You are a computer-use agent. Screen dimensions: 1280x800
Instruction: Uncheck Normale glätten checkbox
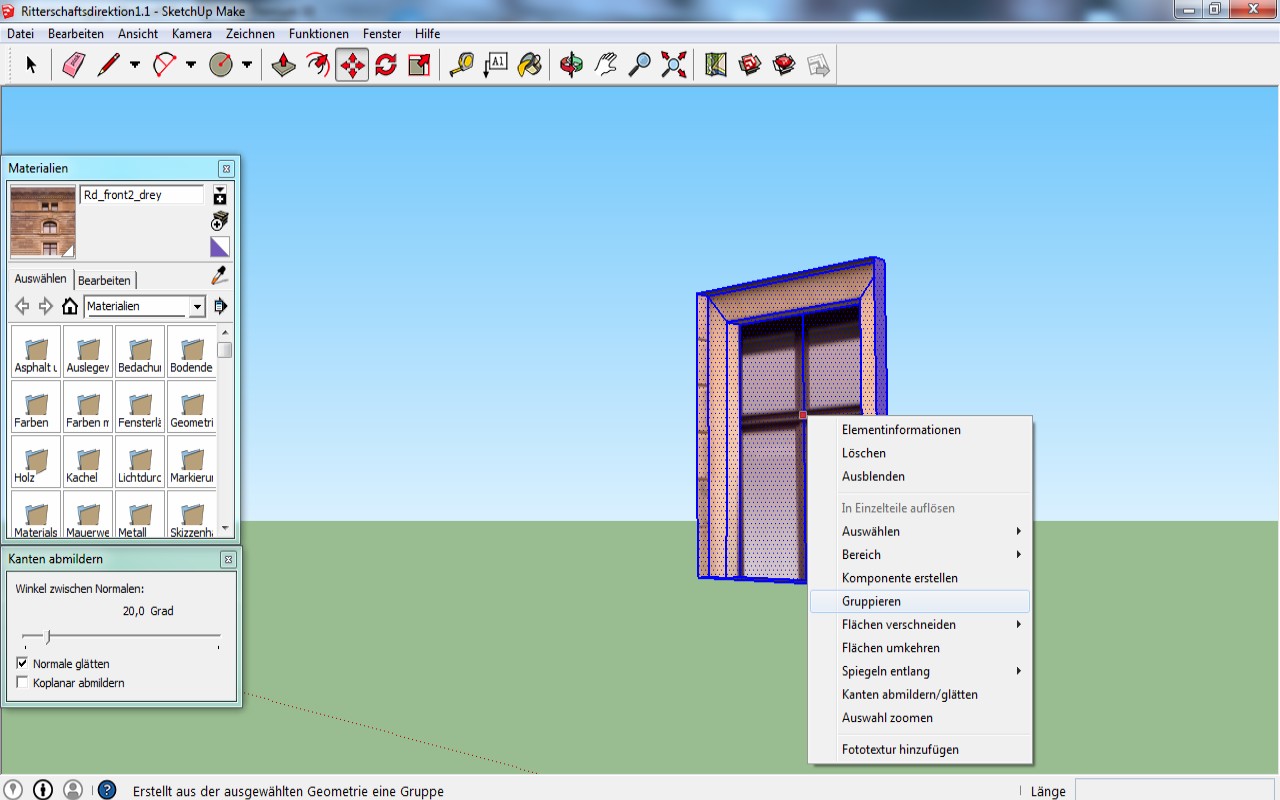[x=23, y=663]
